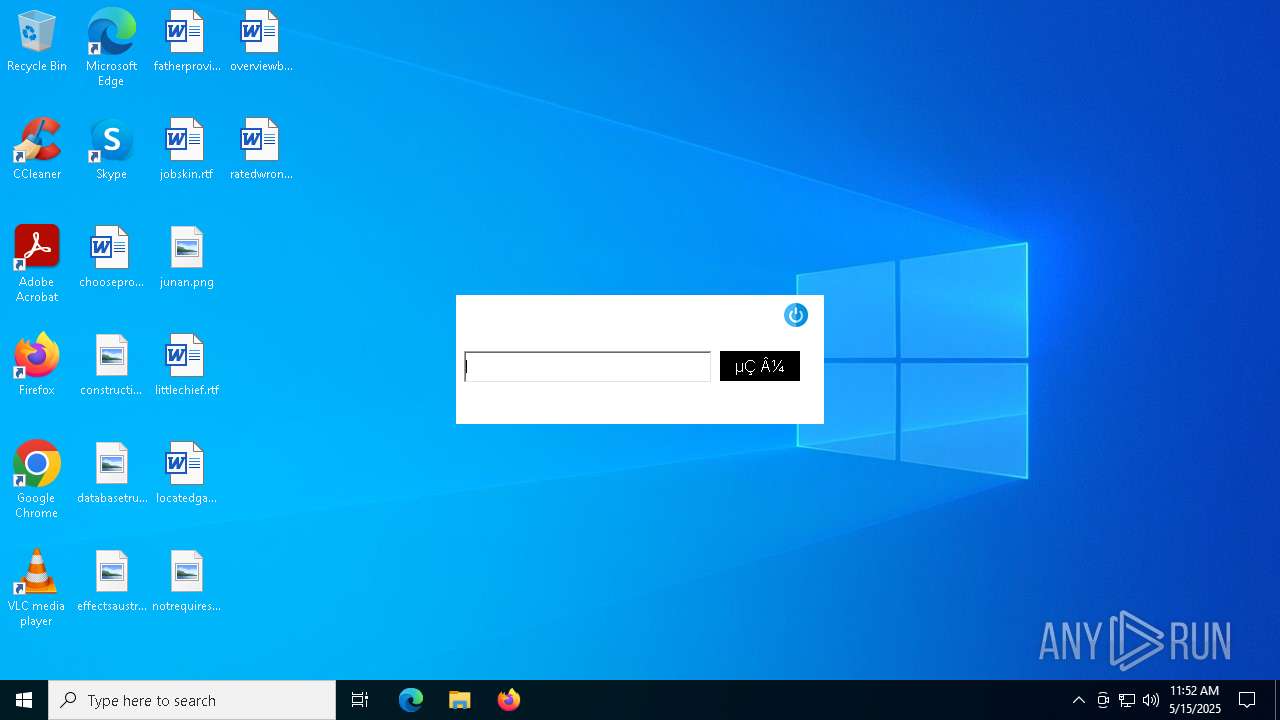Select the littlechief.rtf file icon
This screenshot has width=1280, height=720.
[x=186, y=366]
